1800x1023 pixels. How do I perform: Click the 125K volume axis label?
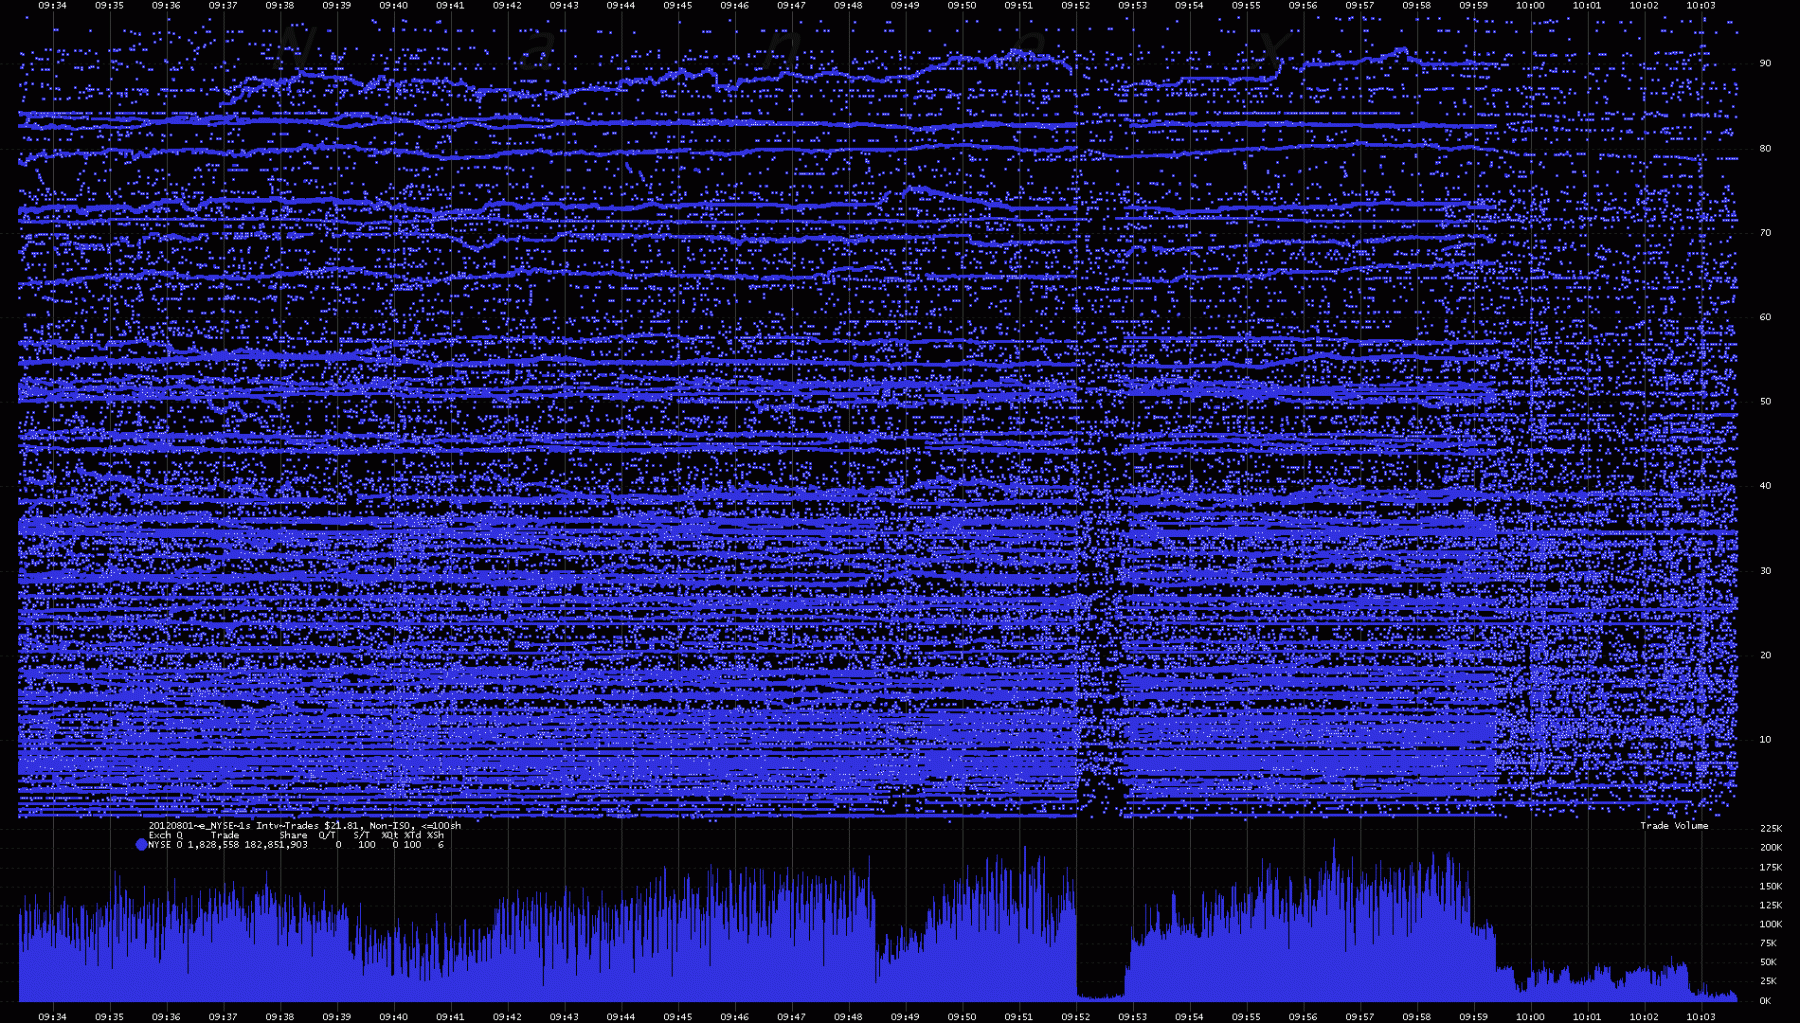(x=1771, y=906)
